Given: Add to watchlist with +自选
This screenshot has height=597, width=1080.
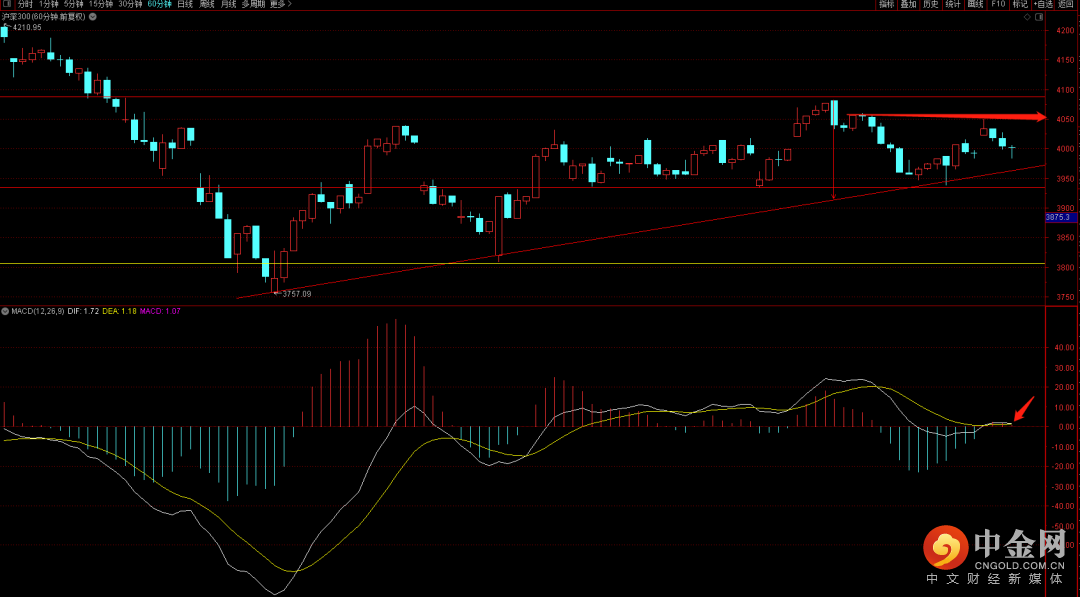Looking at the screenshot, I should click(x=1043, y=4).
